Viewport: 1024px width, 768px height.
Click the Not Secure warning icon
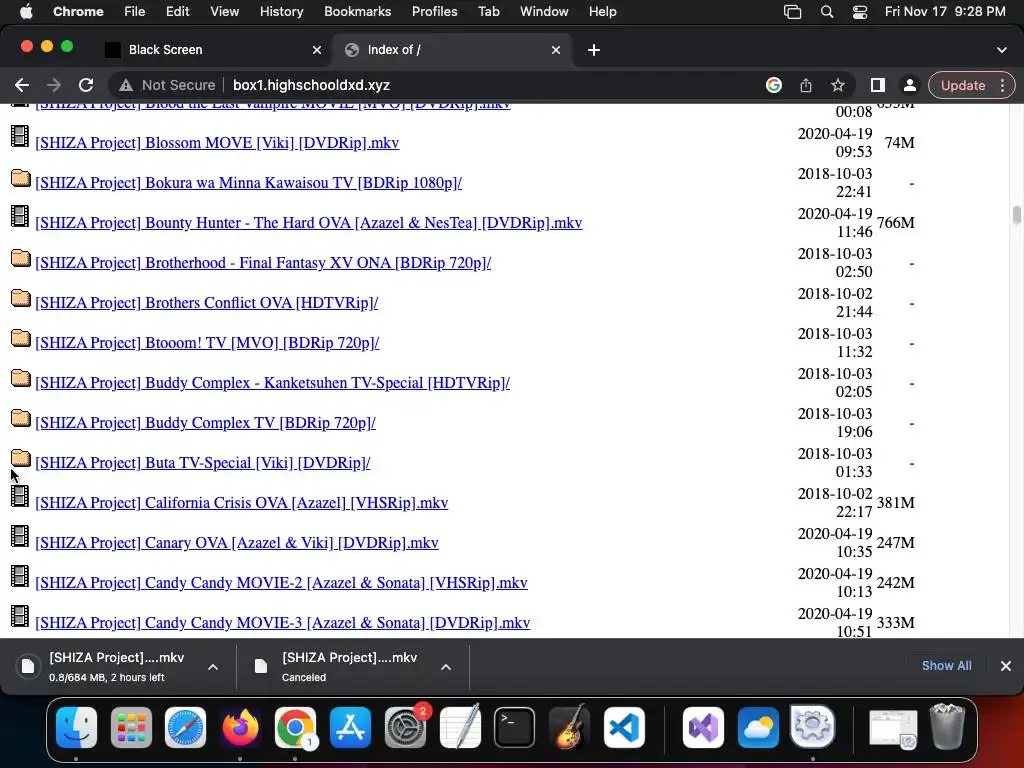126,86
